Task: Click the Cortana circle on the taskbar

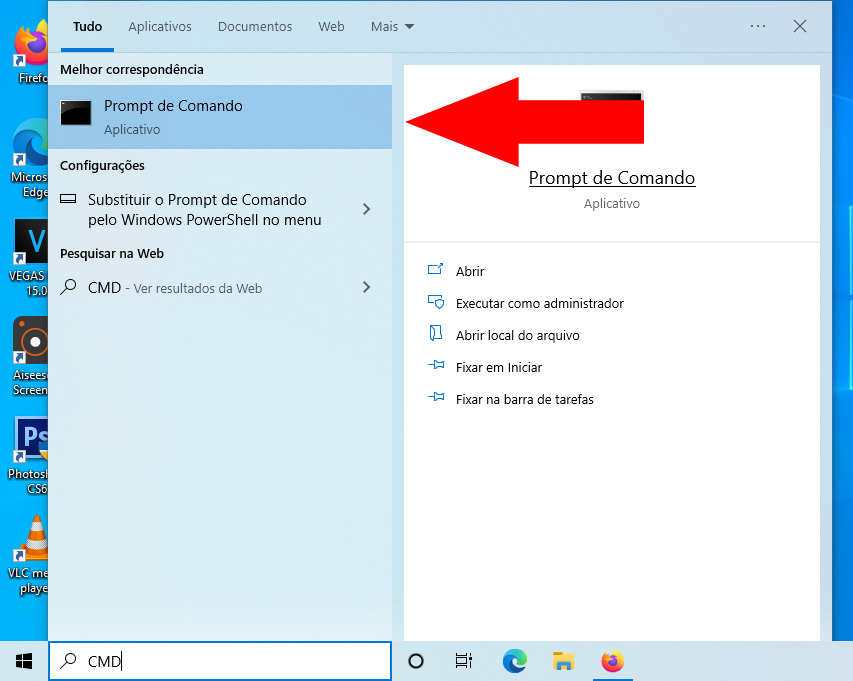Action: pos(415,661)
